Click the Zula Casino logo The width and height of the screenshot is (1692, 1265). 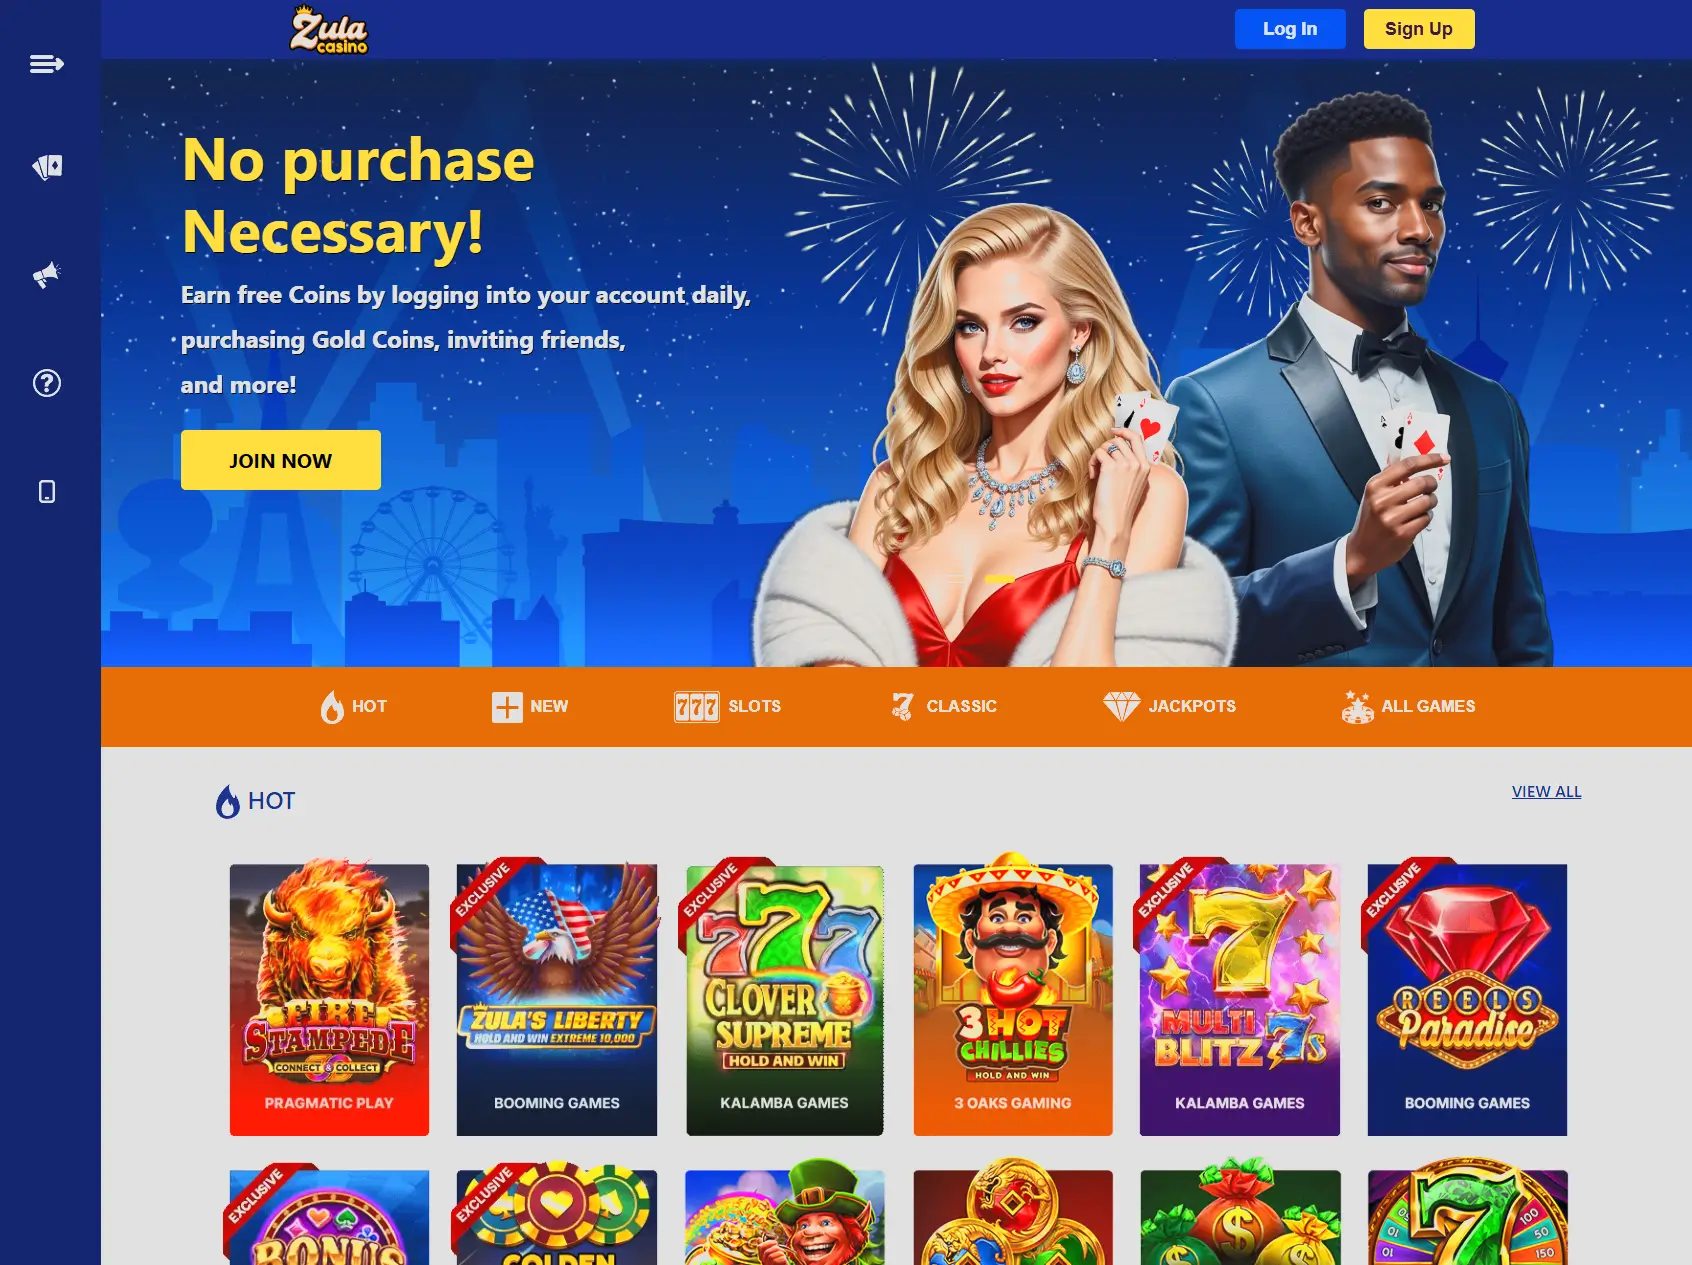[x=329, y=29]
